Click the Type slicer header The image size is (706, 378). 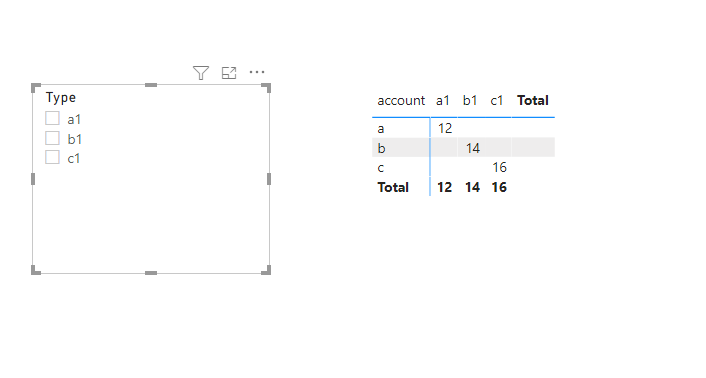[x=61, y=98]
